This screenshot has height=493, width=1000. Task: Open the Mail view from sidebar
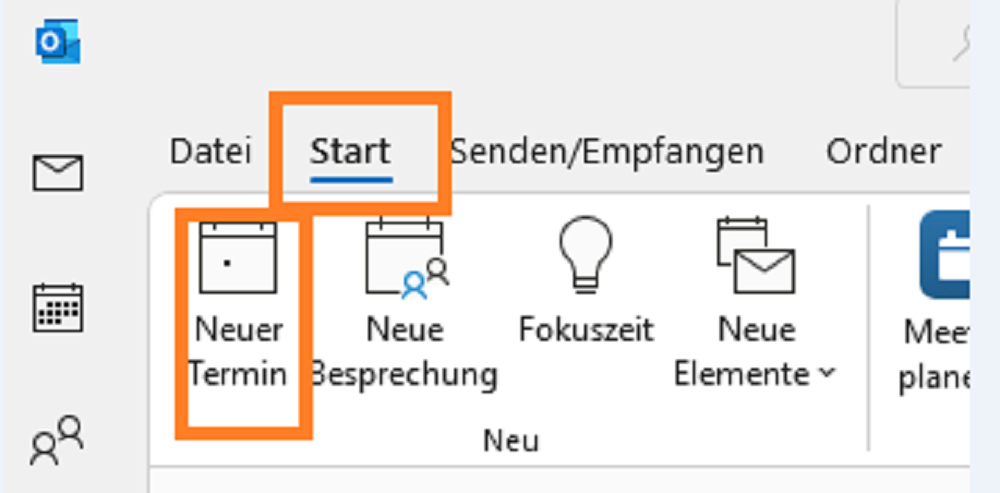click(x=57, y=173)
